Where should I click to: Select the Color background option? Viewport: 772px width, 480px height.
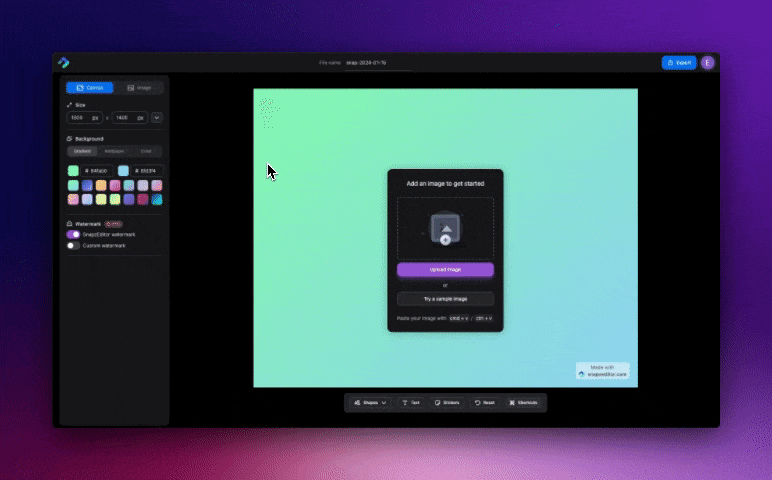pos(146,151)
